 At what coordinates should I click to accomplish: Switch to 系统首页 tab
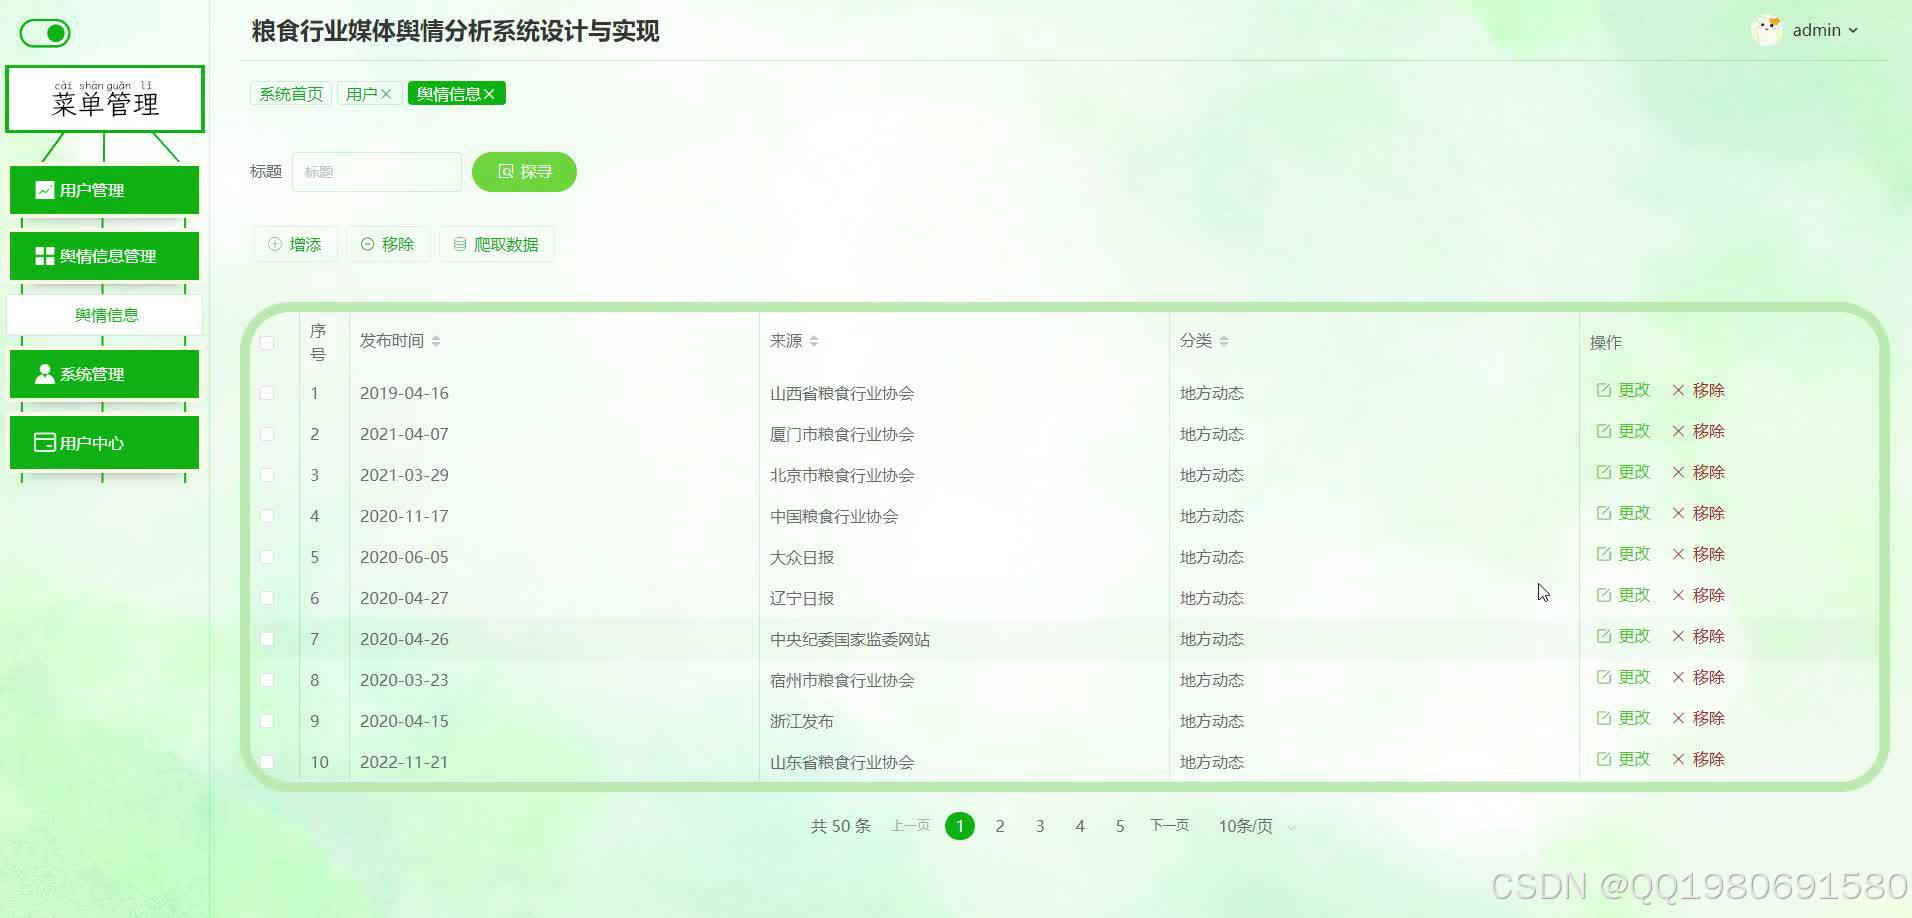tap(291, 94)
